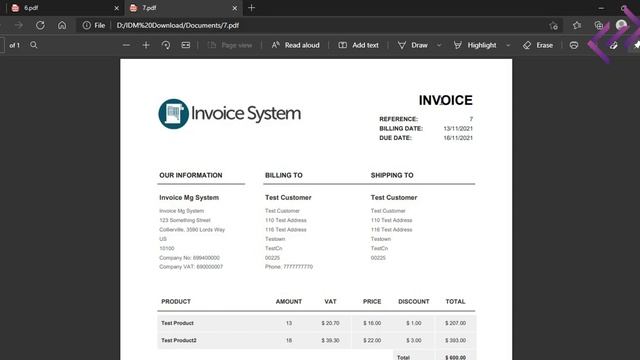
Task: Expand Draw tool options dropdown
Action: (439, 45)
